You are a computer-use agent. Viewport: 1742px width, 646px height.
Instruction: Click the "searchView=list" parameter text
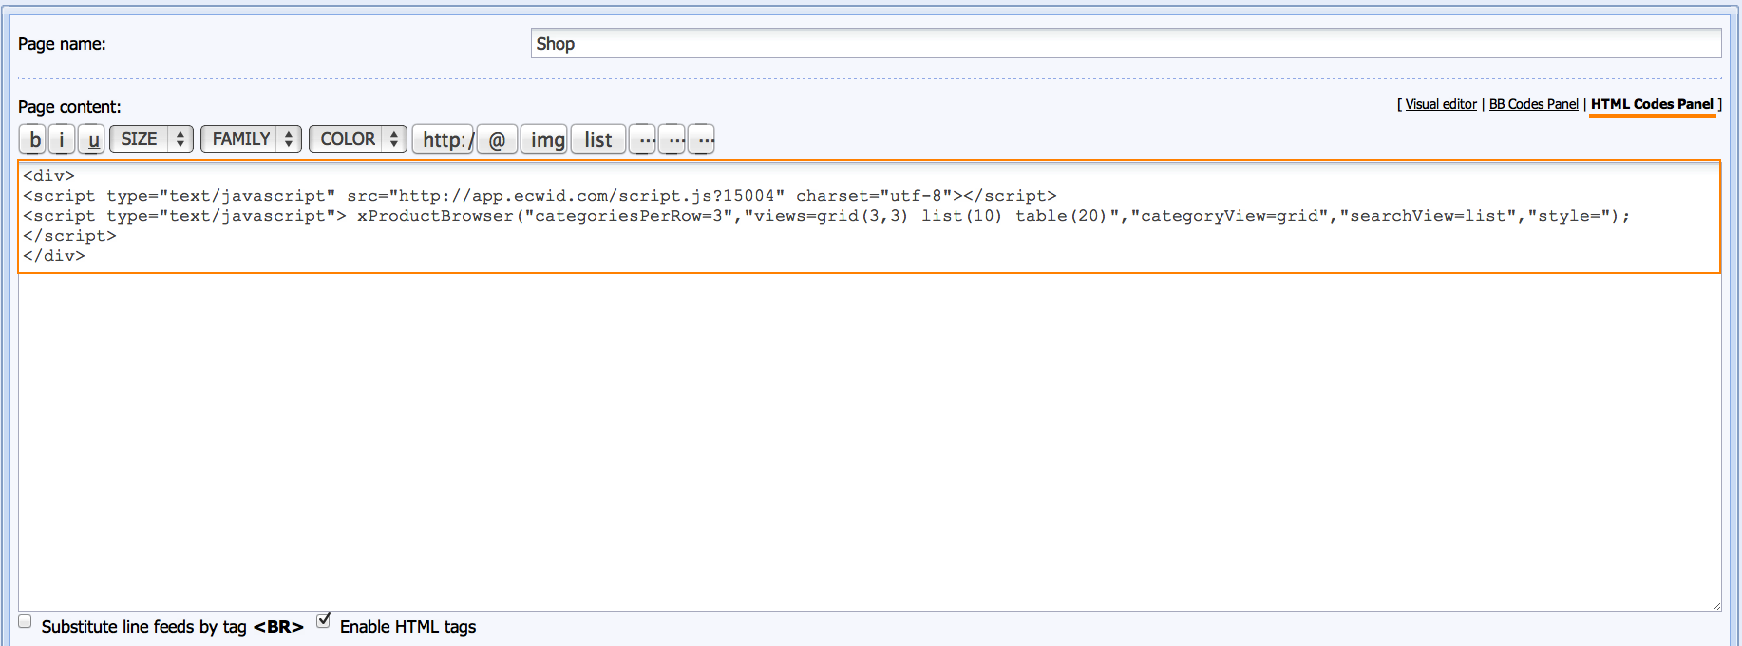tap(1428, 216)
